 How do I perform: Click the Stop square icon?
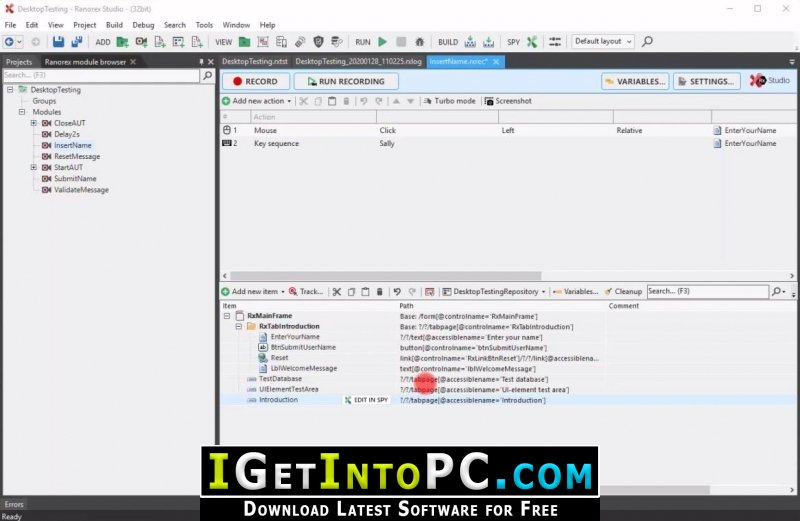401,42
